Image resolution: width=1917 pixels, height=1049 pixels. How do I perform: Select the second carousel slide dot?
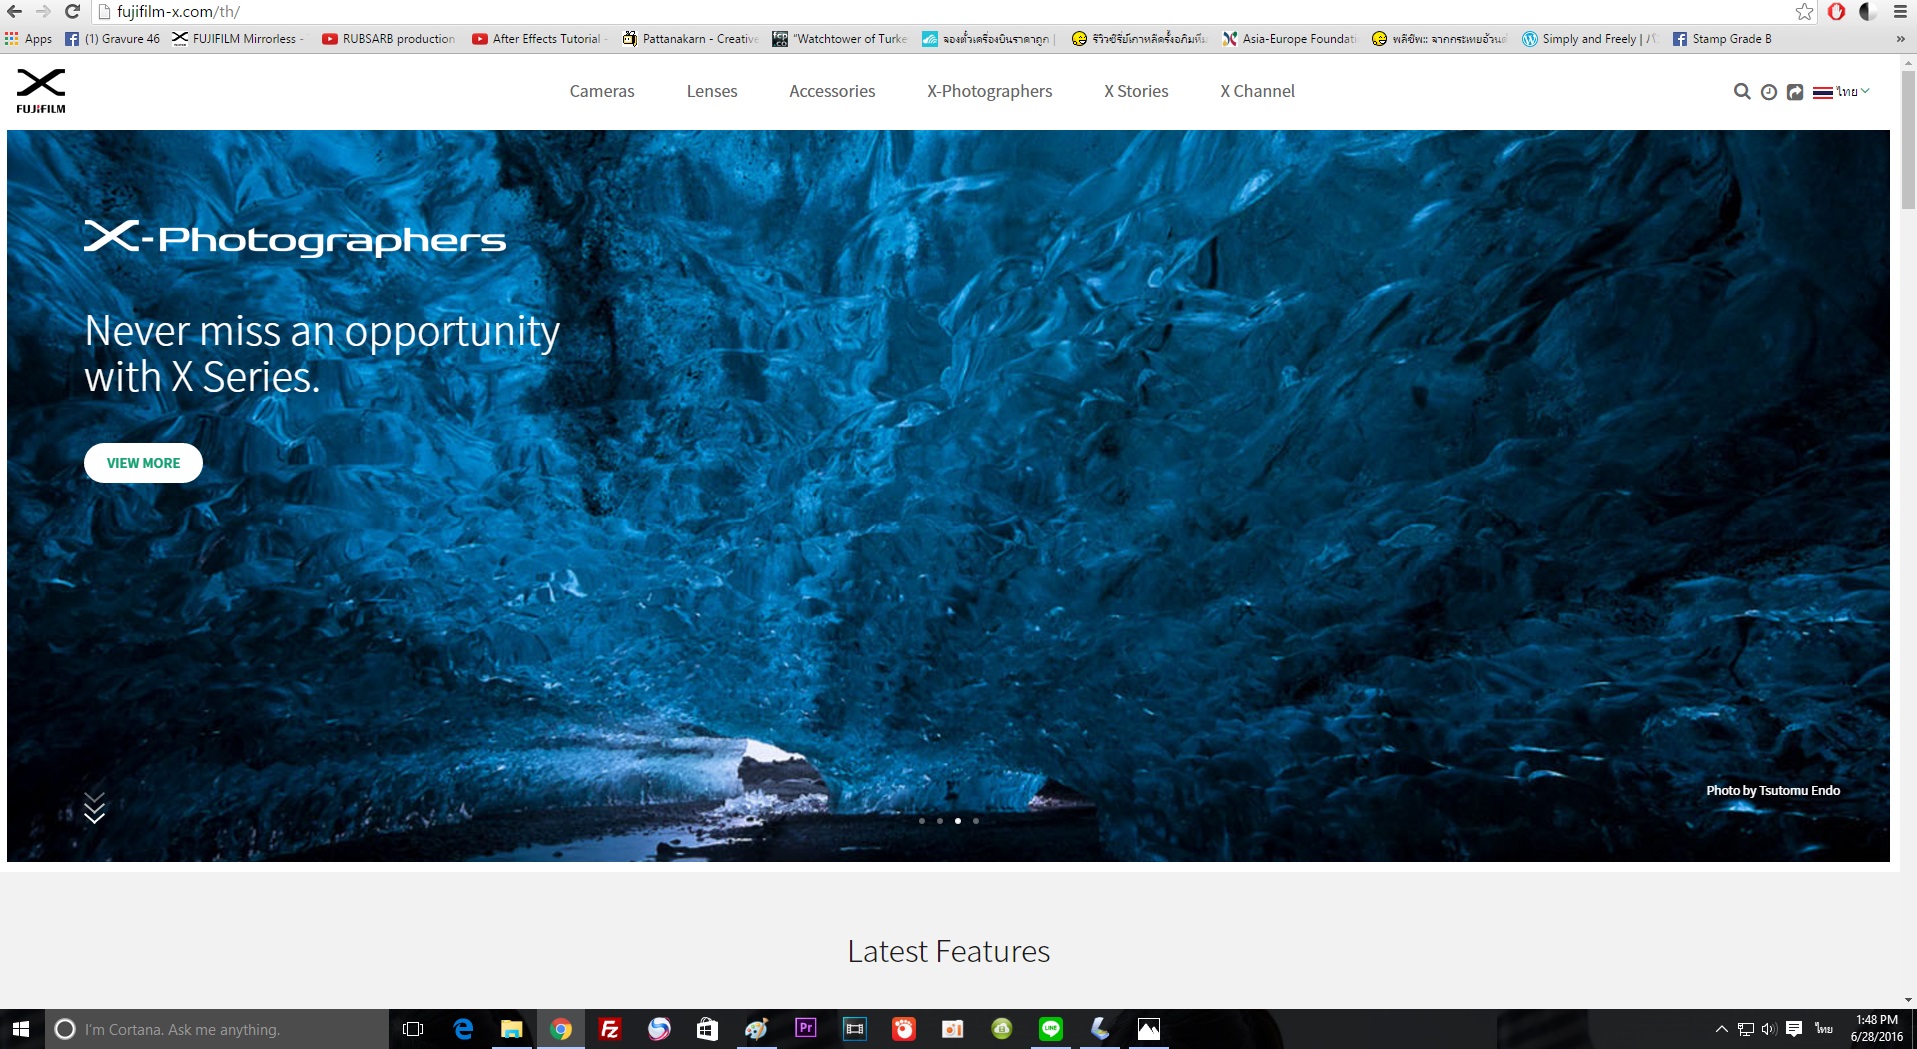[940, 821]
